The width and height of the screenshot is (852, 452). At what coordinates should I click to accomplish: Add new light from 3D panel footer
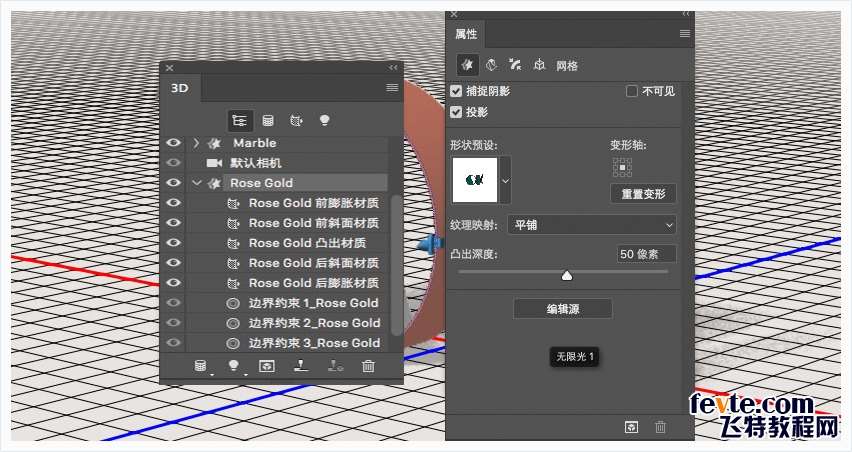click(234, 366)
